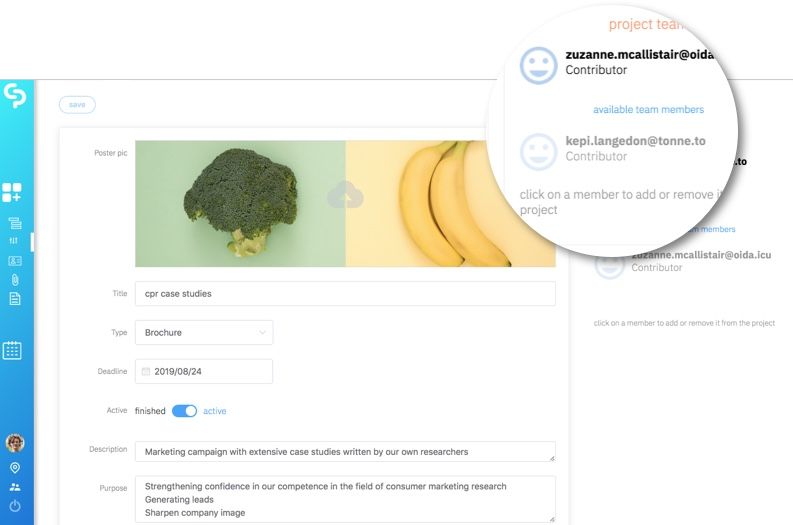
Task: Click the power logout icon
Action: [x=15, y=507]
